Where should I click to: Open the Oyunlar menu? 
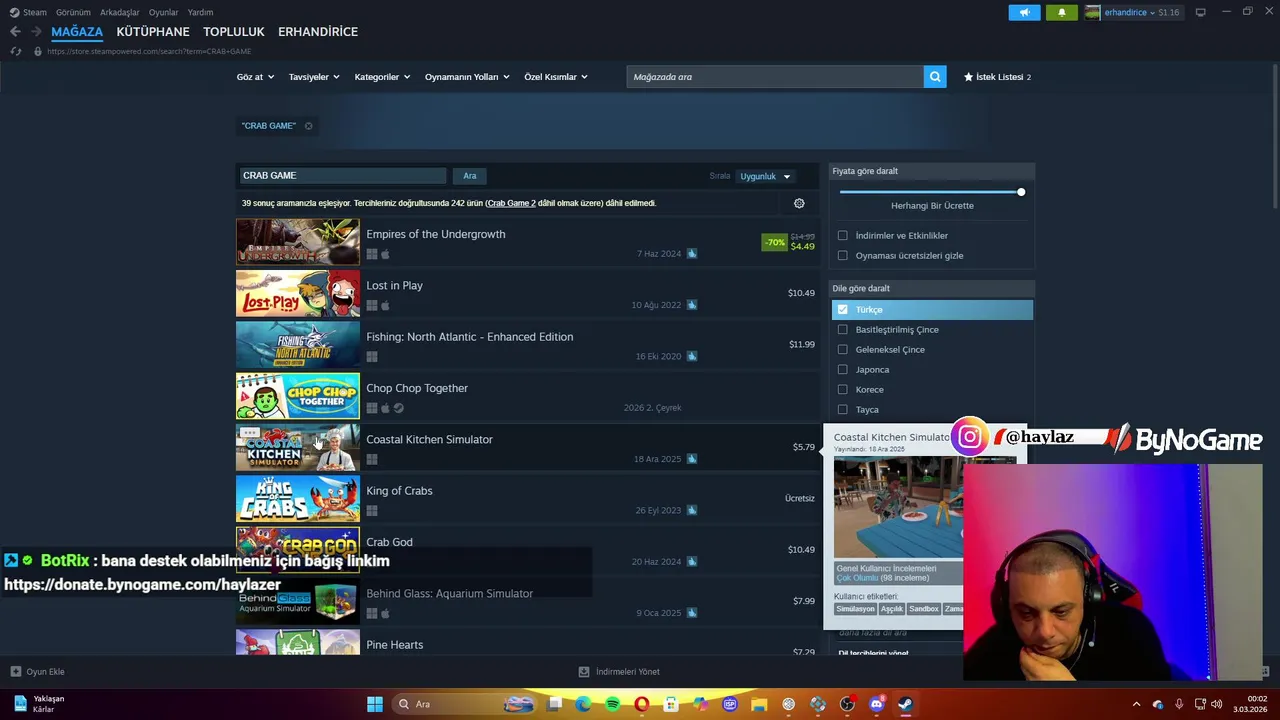163,12
